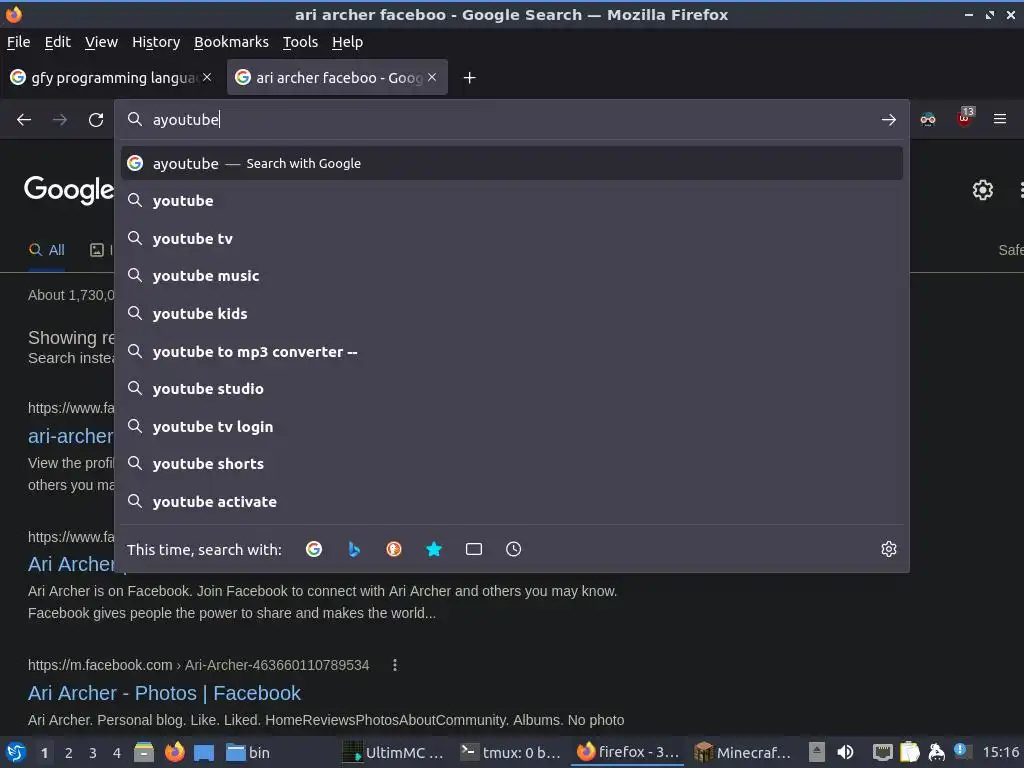This screenshot has height=768, width=1024.
Task: Pick the 'youtube shorts' suggestion
Action: (511, 464)
